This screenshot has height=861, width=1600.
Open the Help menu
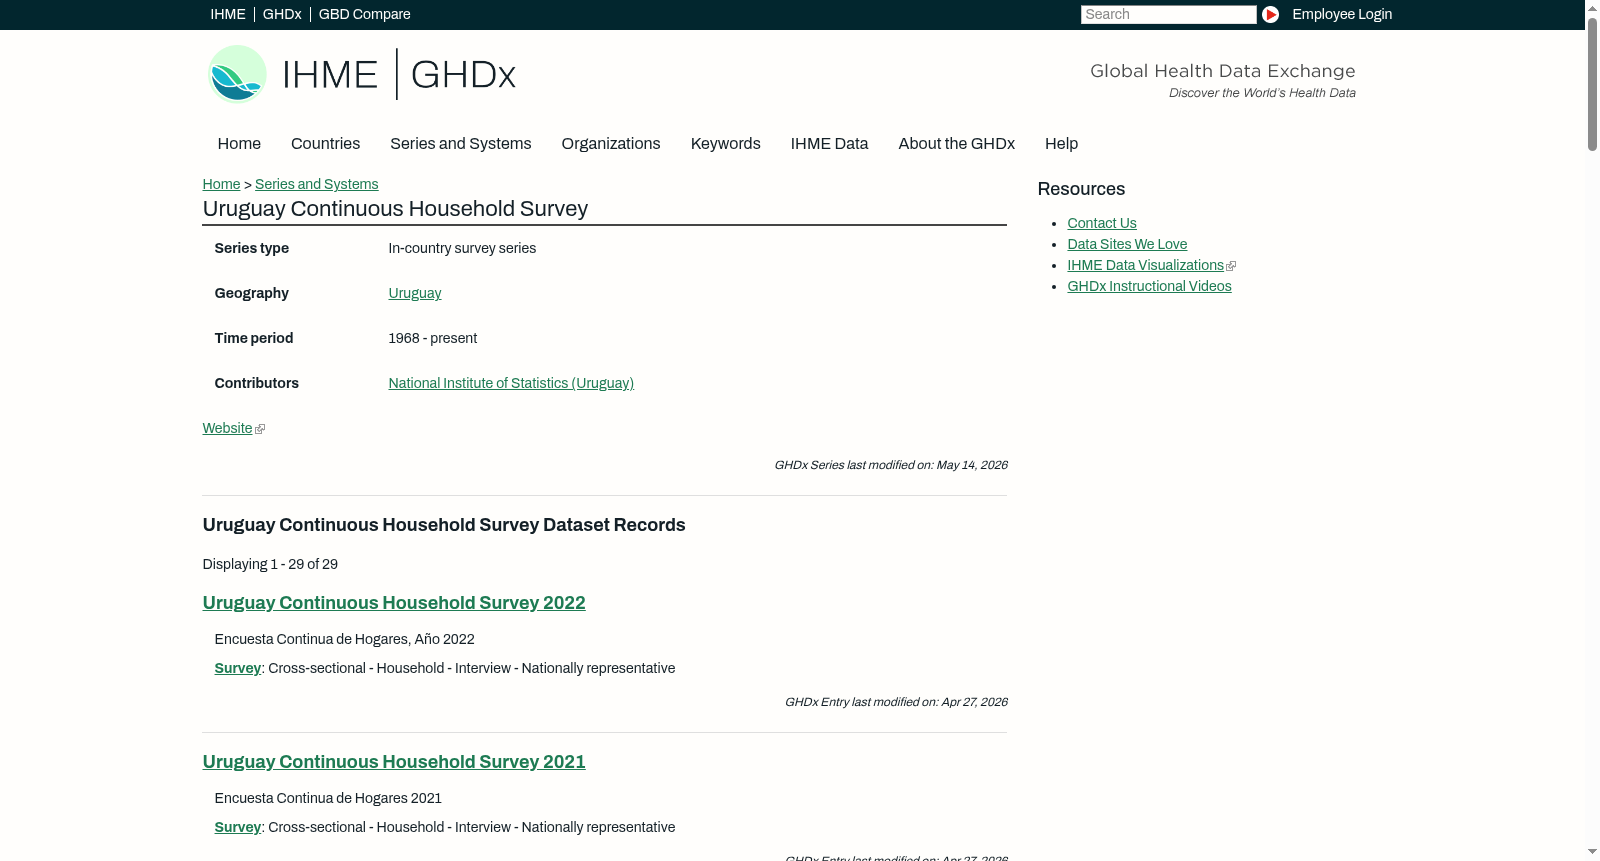(1061, 144)
